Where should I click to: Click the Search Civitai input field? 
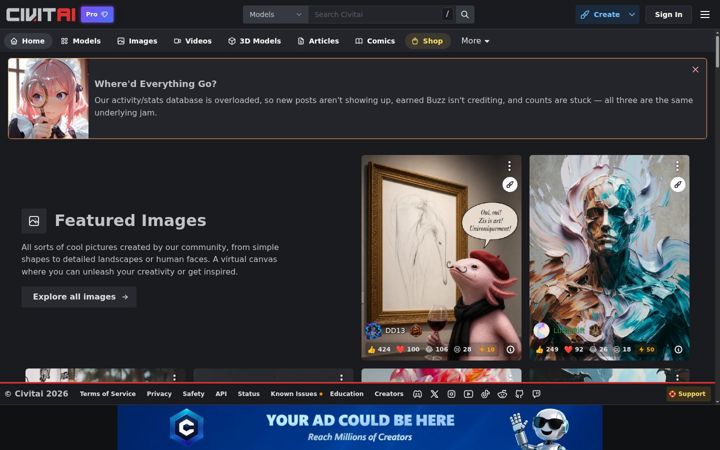(375, 15)
